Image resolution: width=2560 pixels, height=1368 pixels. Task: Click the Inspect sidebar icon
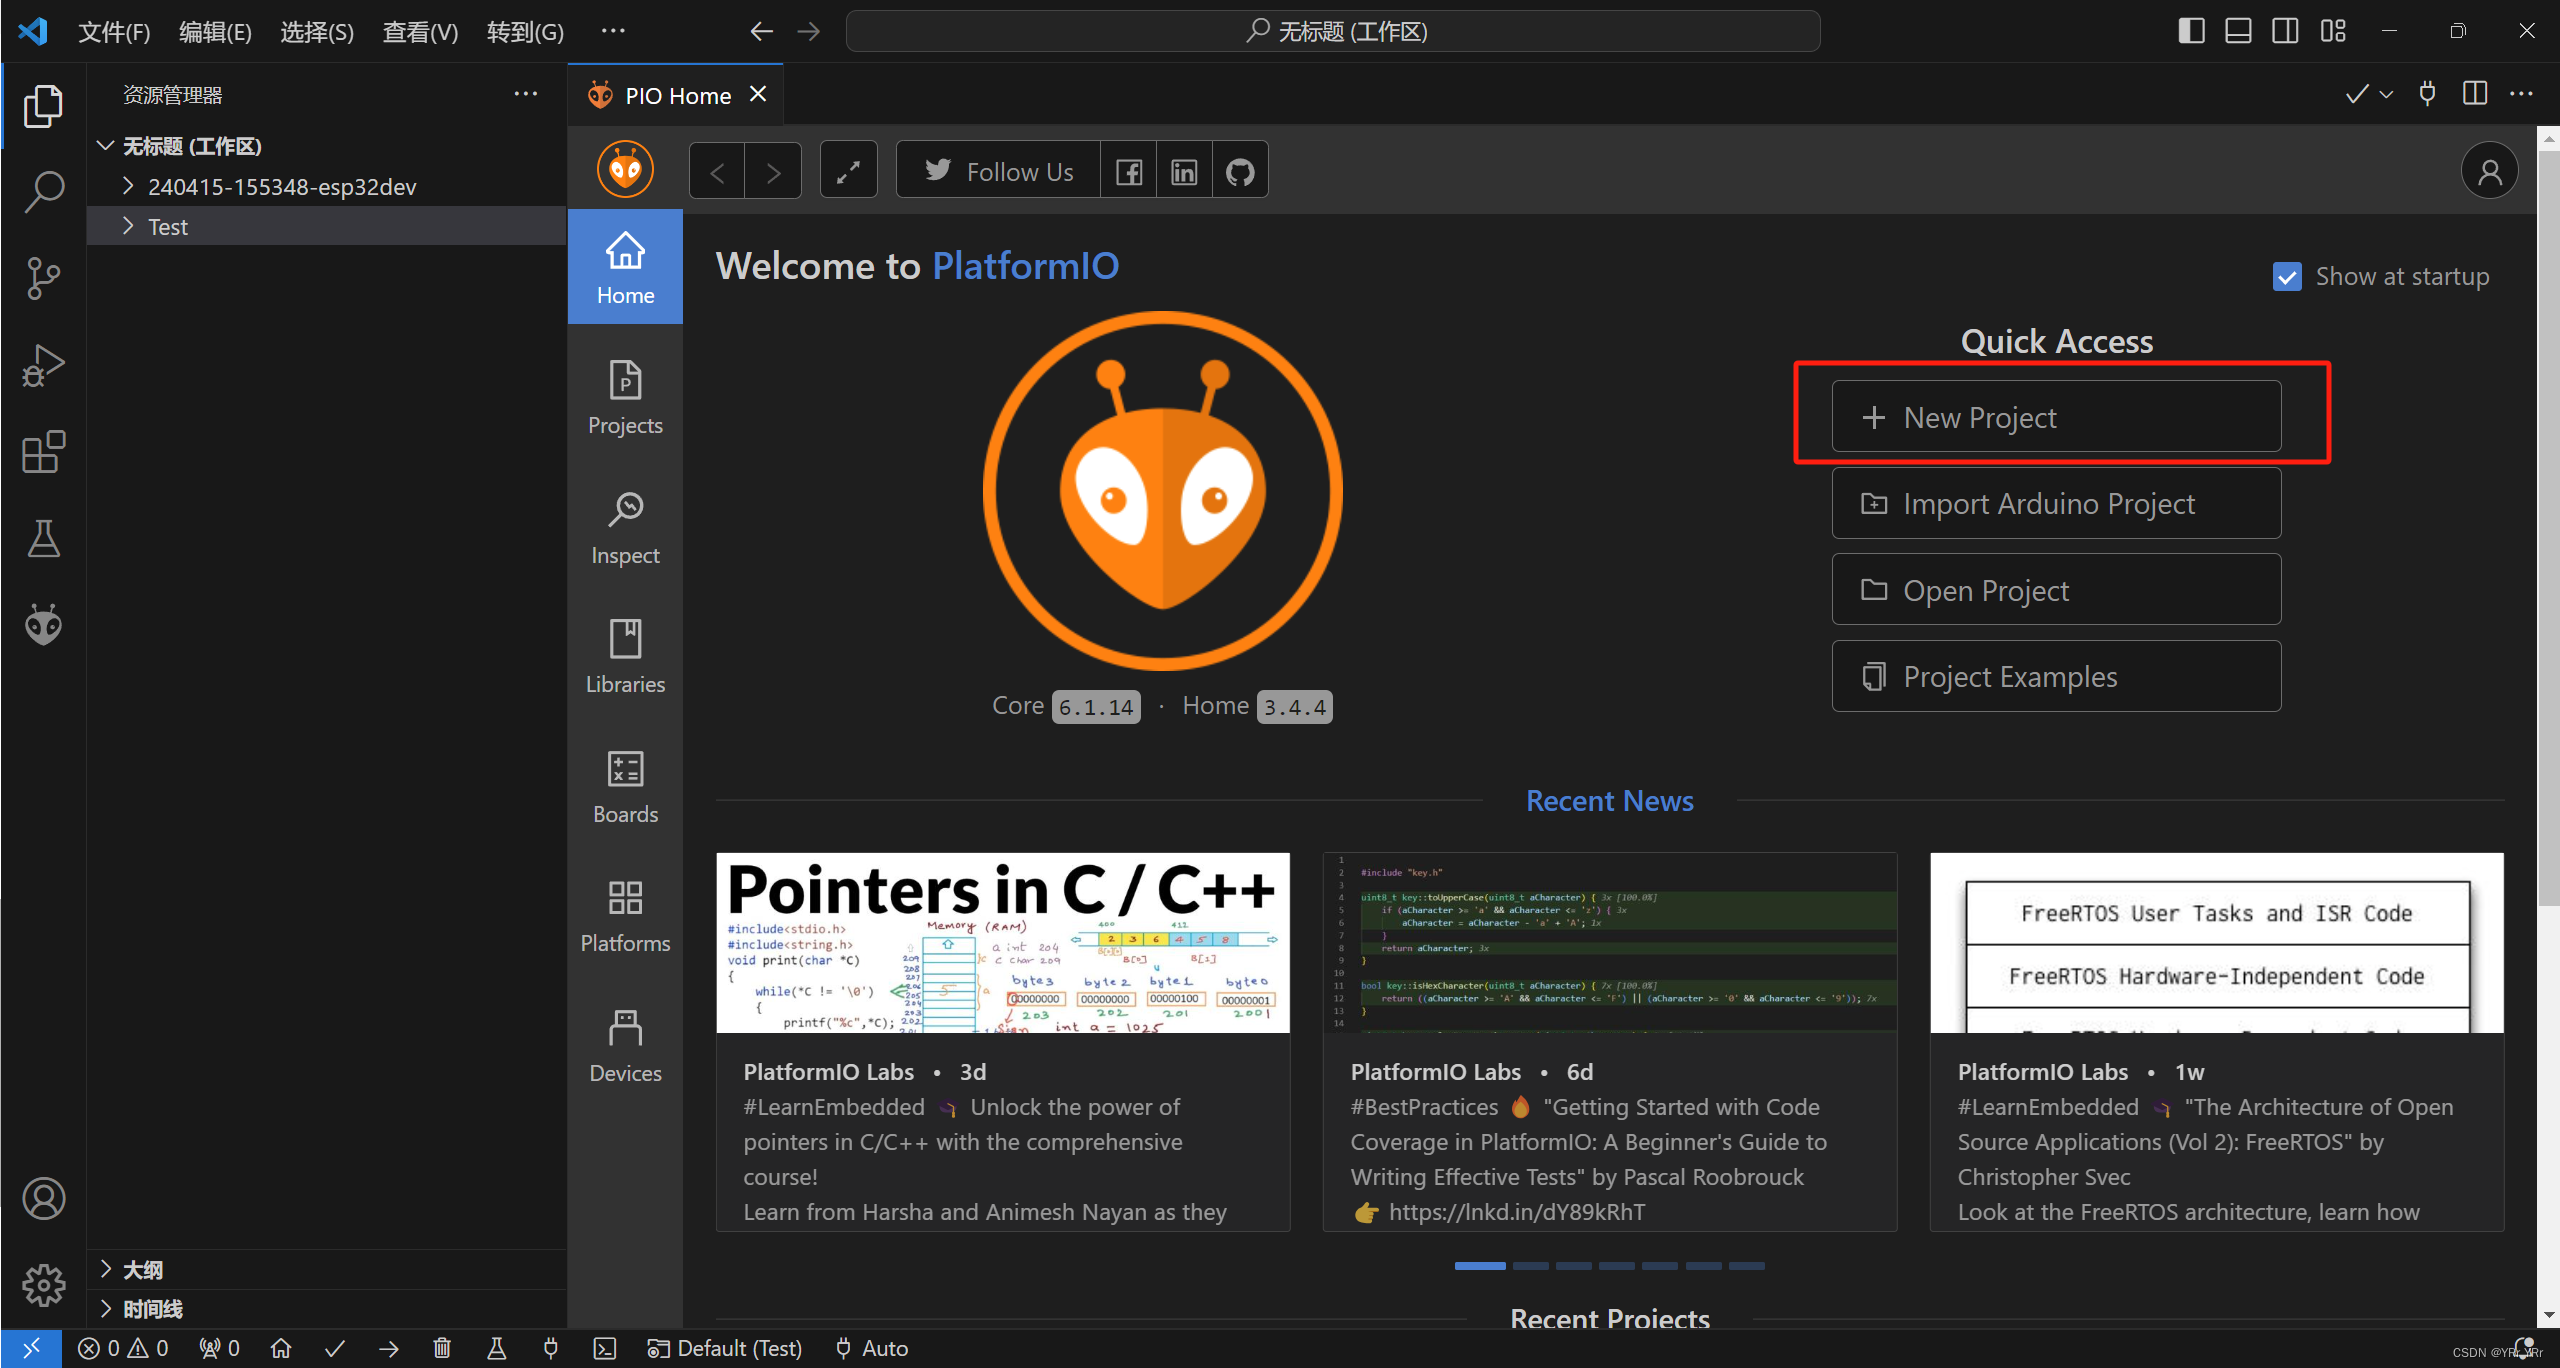(625, 528)
